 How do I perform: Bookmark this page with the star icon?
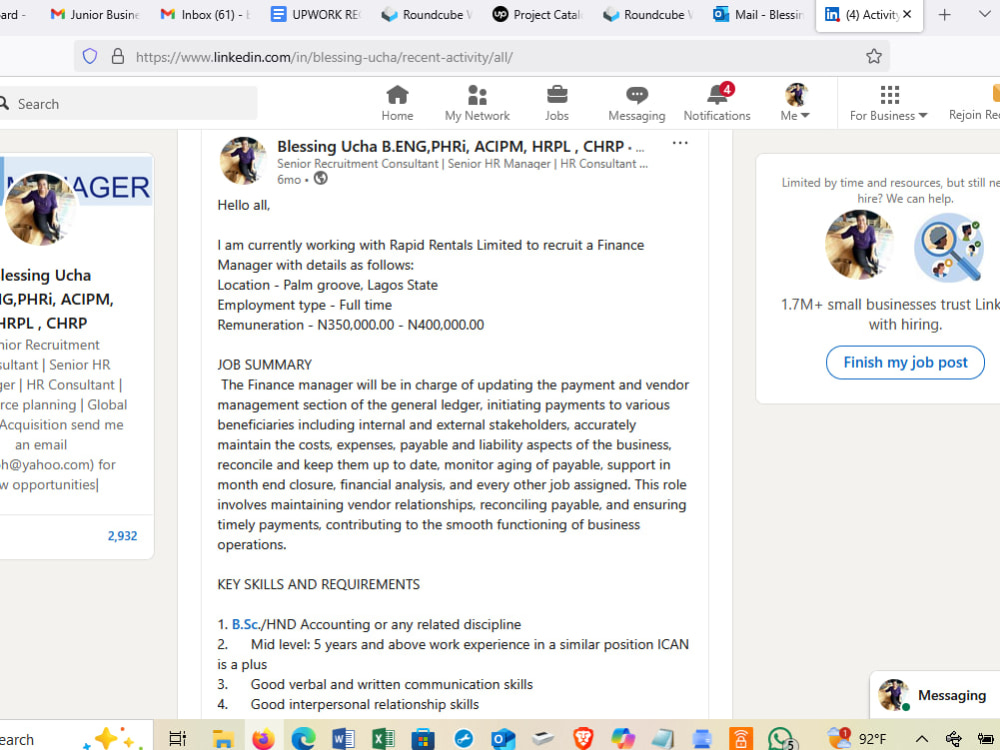[x=873, y=56]
